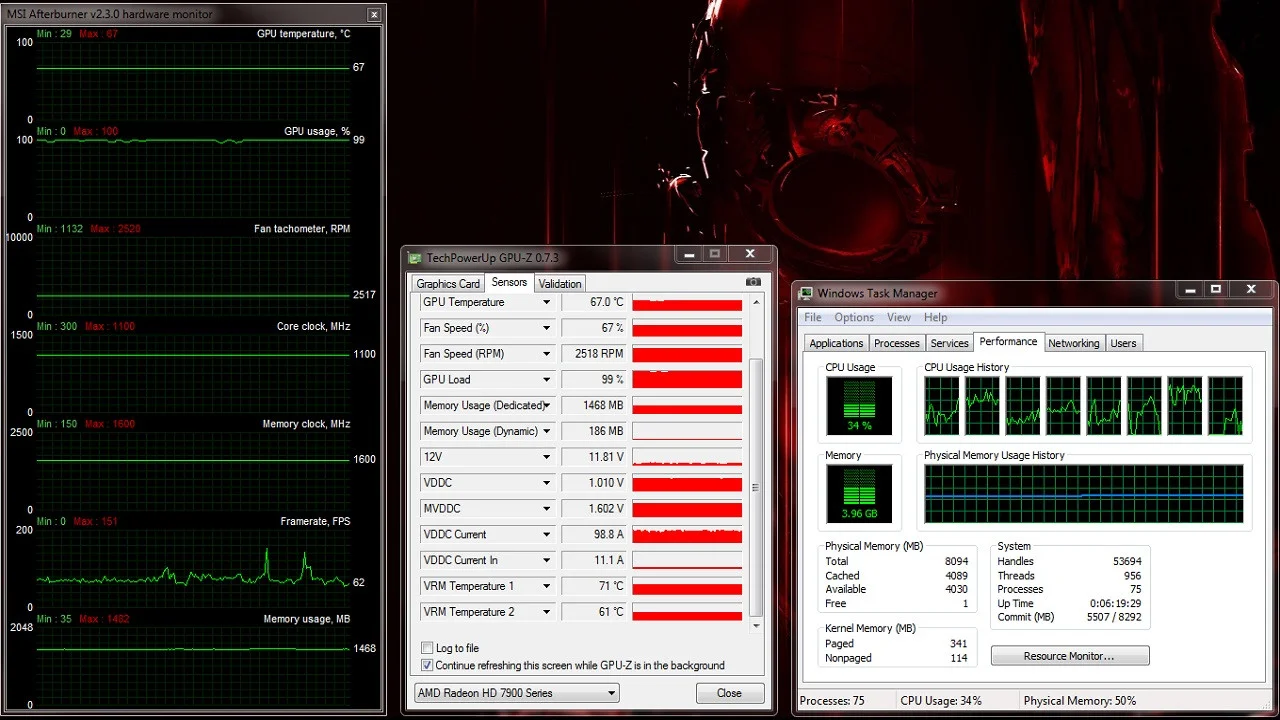Launch Resource Monitor from Task Manager
1280x720 pixels.
pos(1070,656)
